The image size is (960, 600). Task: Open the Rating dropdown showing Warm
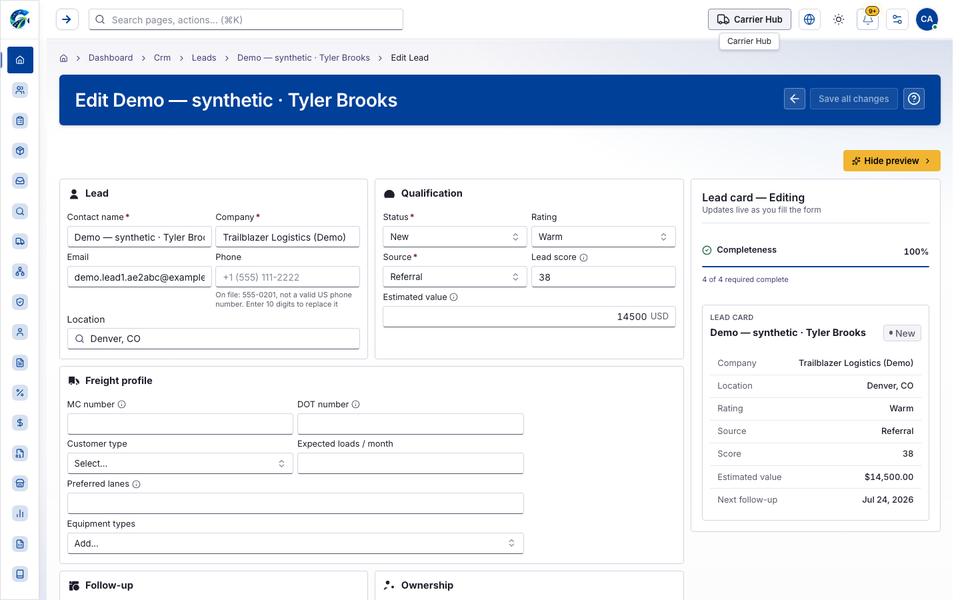(x=603, y=237)
